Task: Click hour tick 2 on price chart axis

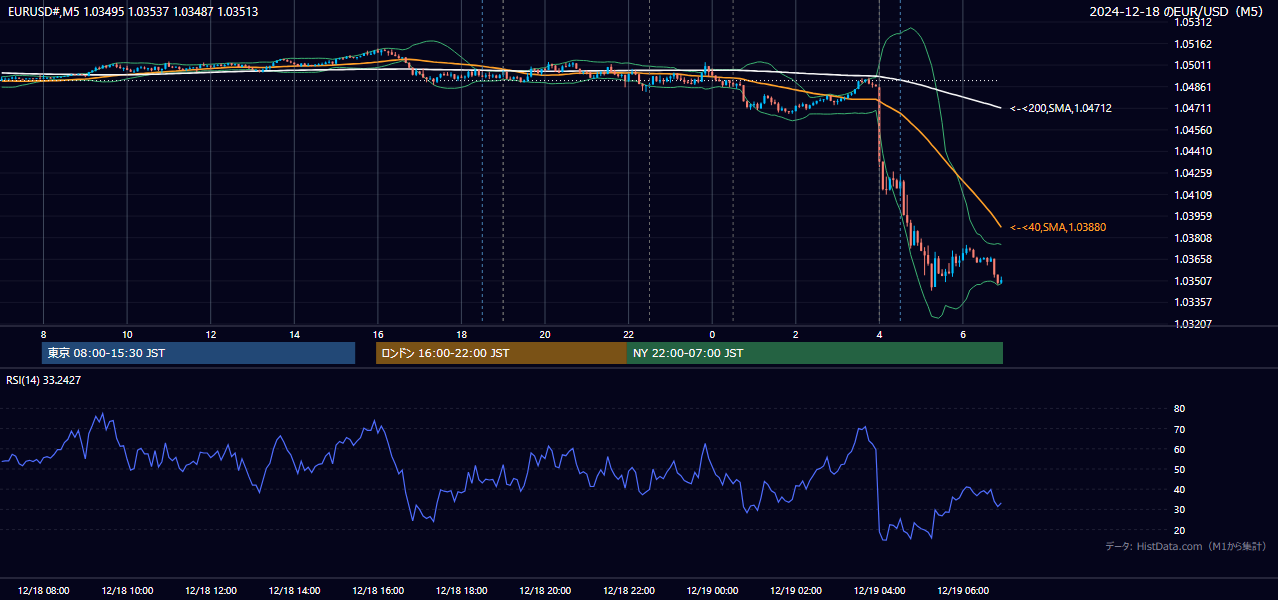Action: pyautogui.click(x=796, y=334)
